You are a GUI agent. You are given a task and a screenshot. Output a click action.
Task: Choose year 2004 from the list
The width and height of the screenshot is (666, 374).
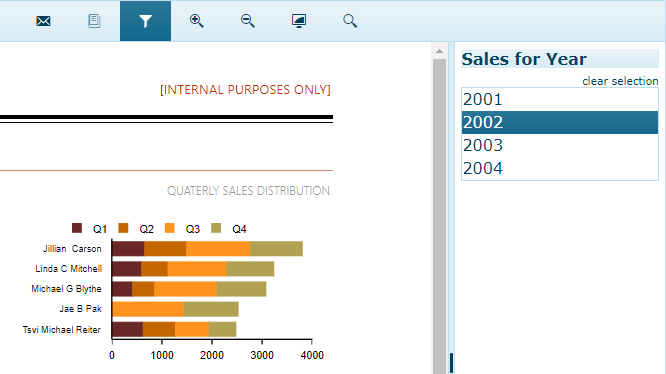[560, 169]
